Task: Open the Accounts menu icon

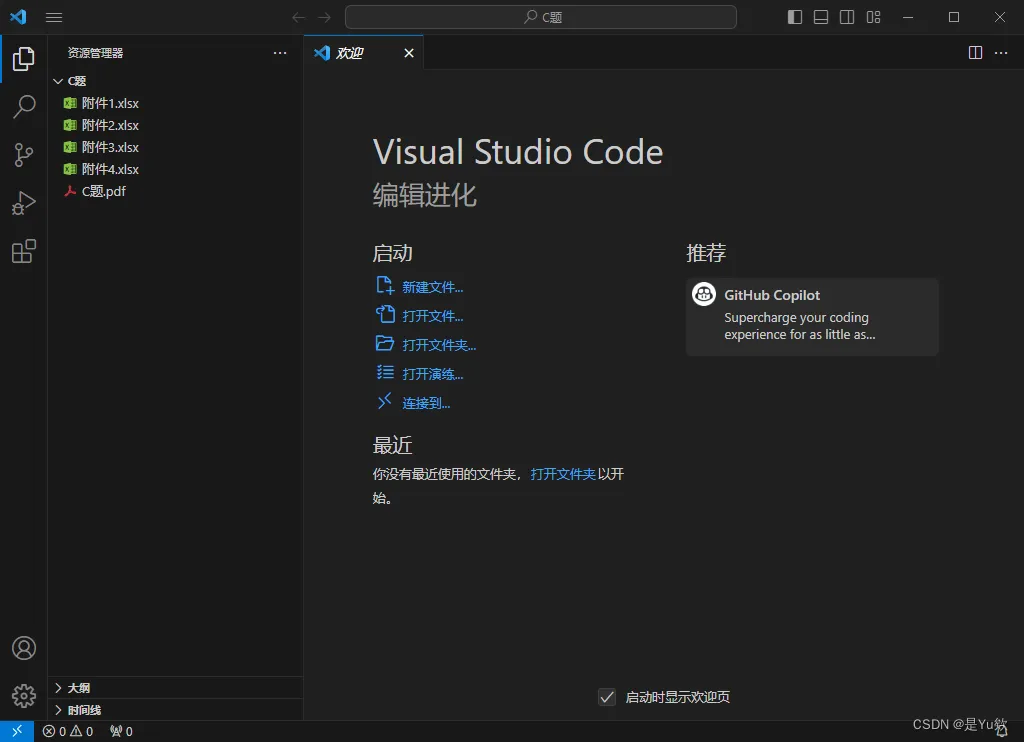Action: point(24,648)
